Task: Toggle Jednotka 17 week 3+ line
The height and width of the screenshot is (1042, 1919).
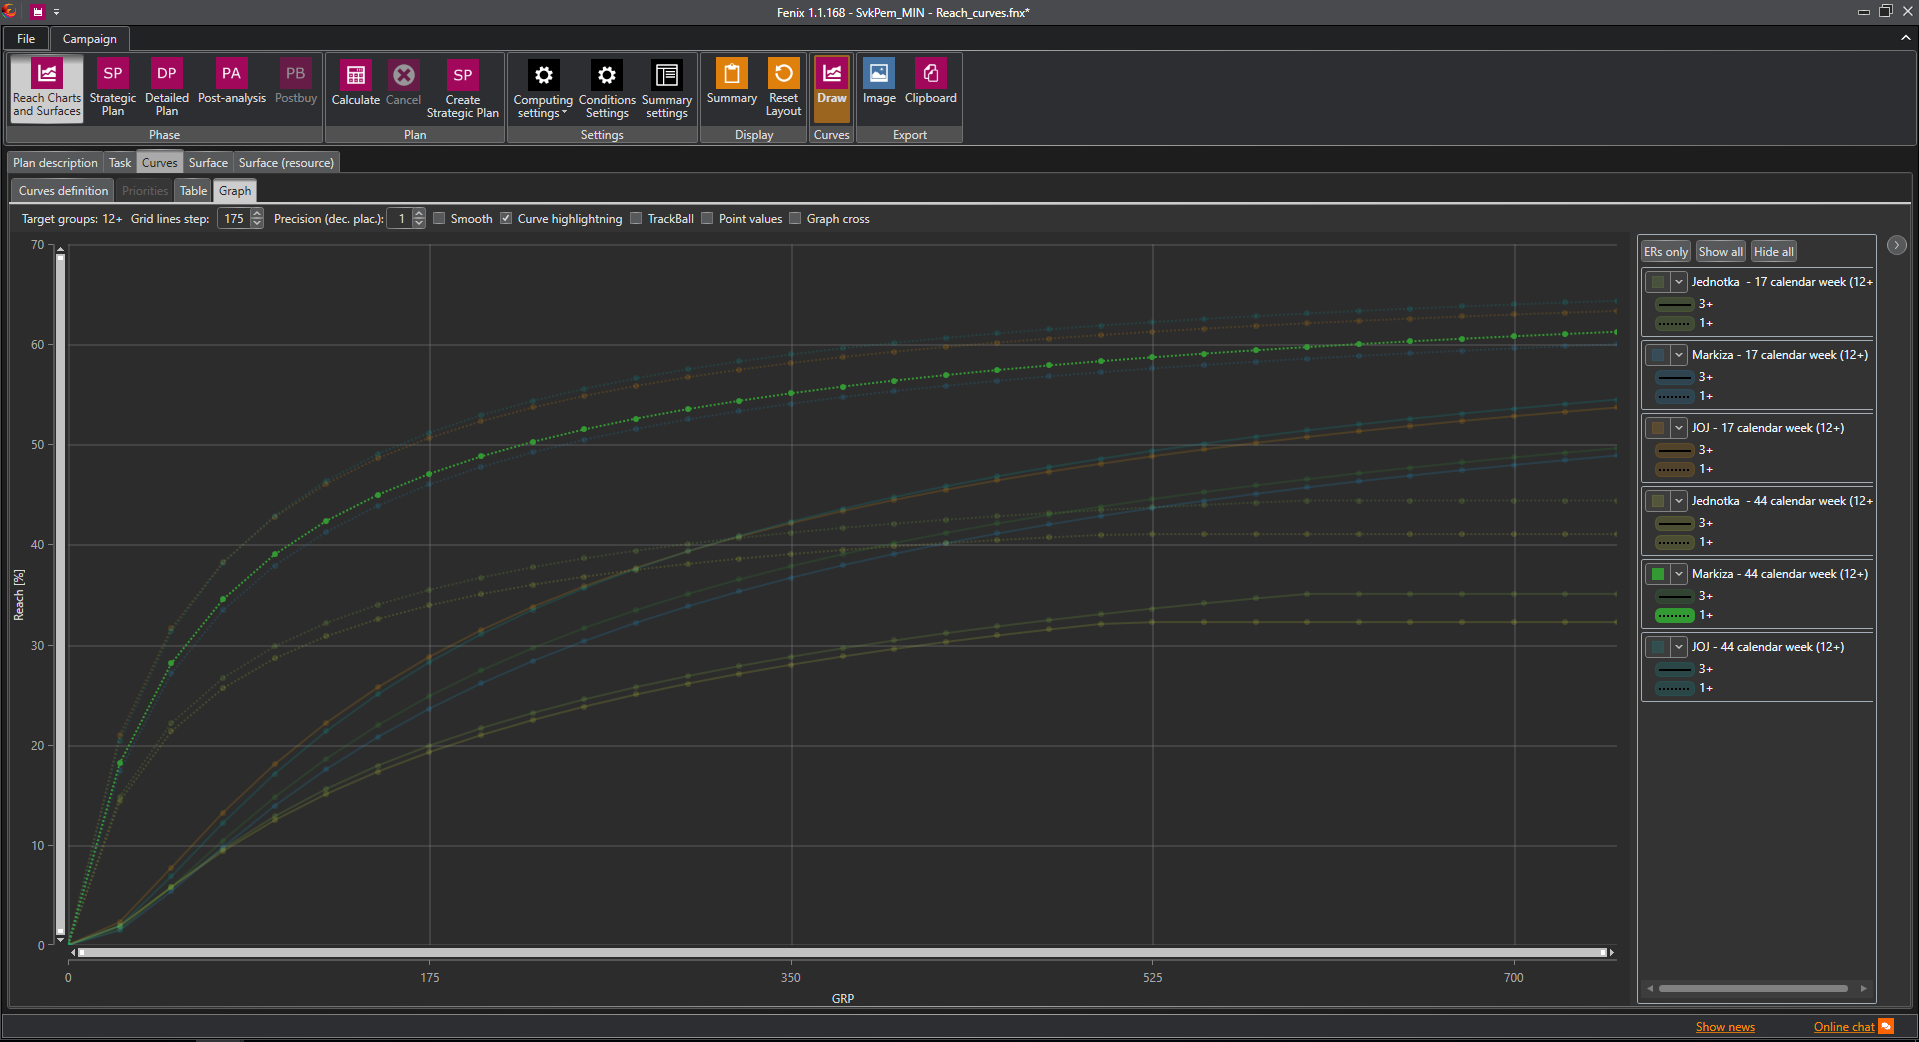Action: [x=1675, y=304]
